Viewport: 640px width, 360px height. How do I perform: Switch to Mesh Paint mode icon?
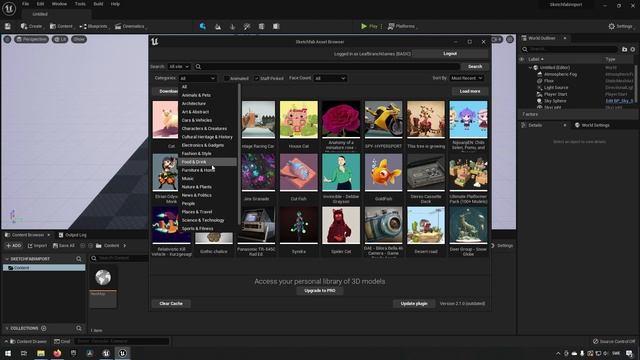click(247, 26)
